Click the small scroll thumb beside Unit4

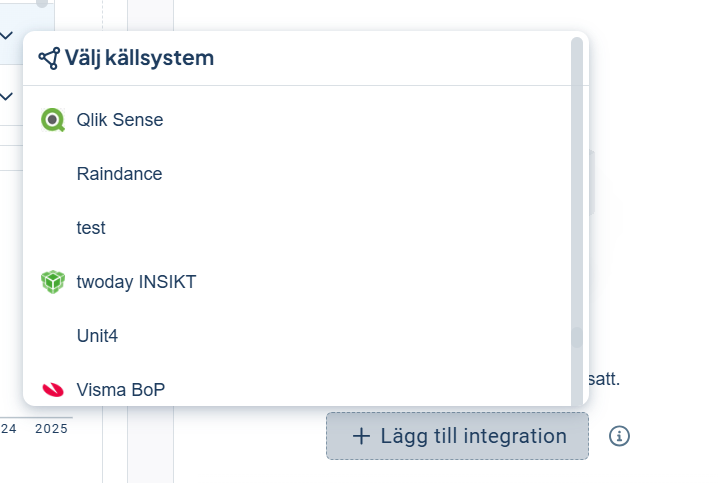click(576, 337)
